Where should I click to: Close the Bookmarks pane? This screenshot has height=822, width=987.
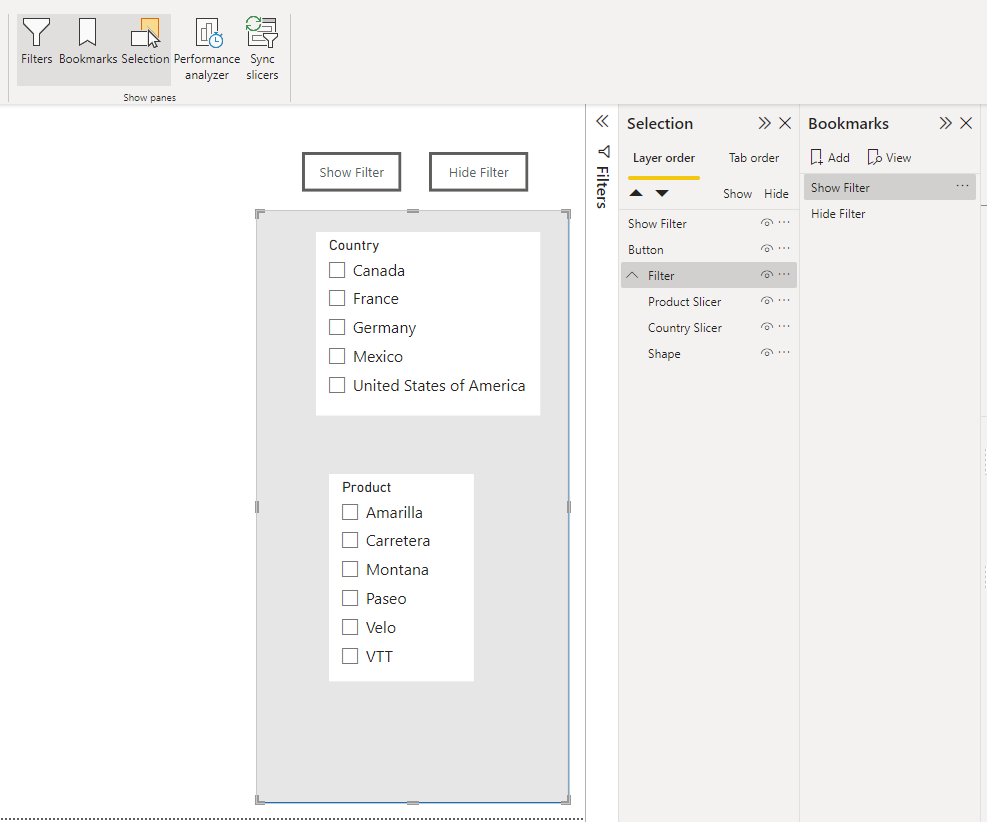click(x=966, y=123)
